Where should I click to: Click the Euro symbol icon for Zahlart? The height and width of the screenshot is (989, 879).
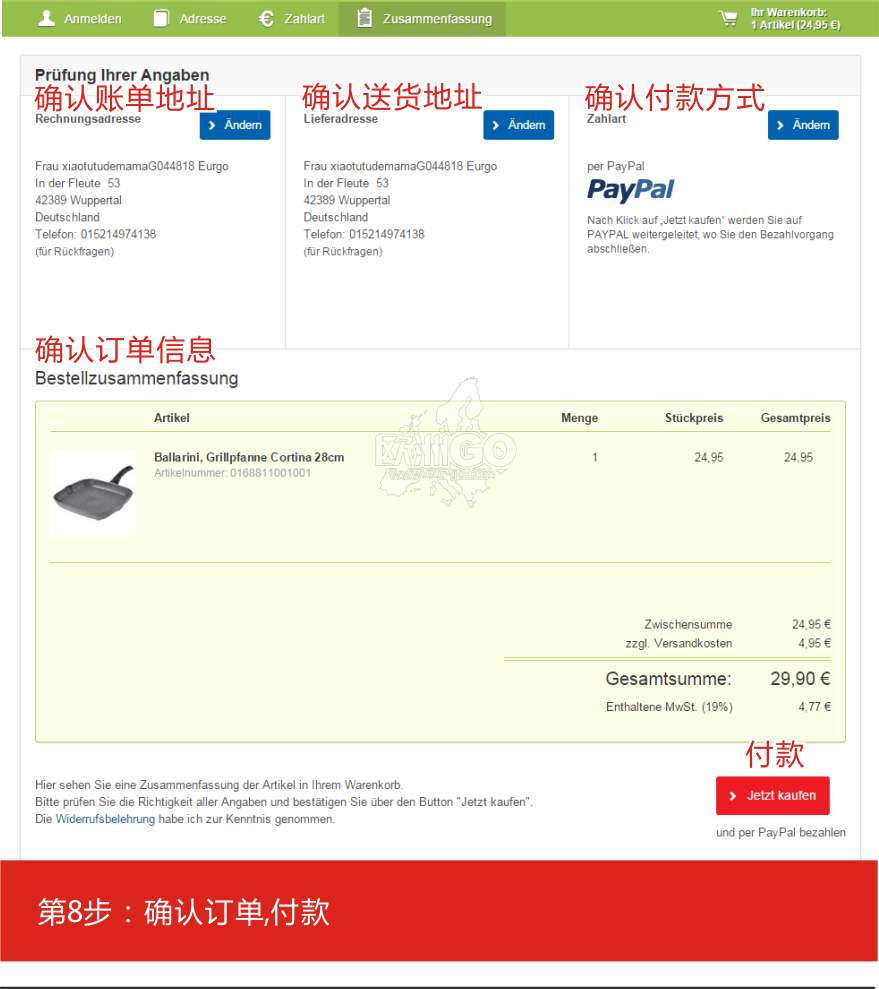click(x=266, y=18)
